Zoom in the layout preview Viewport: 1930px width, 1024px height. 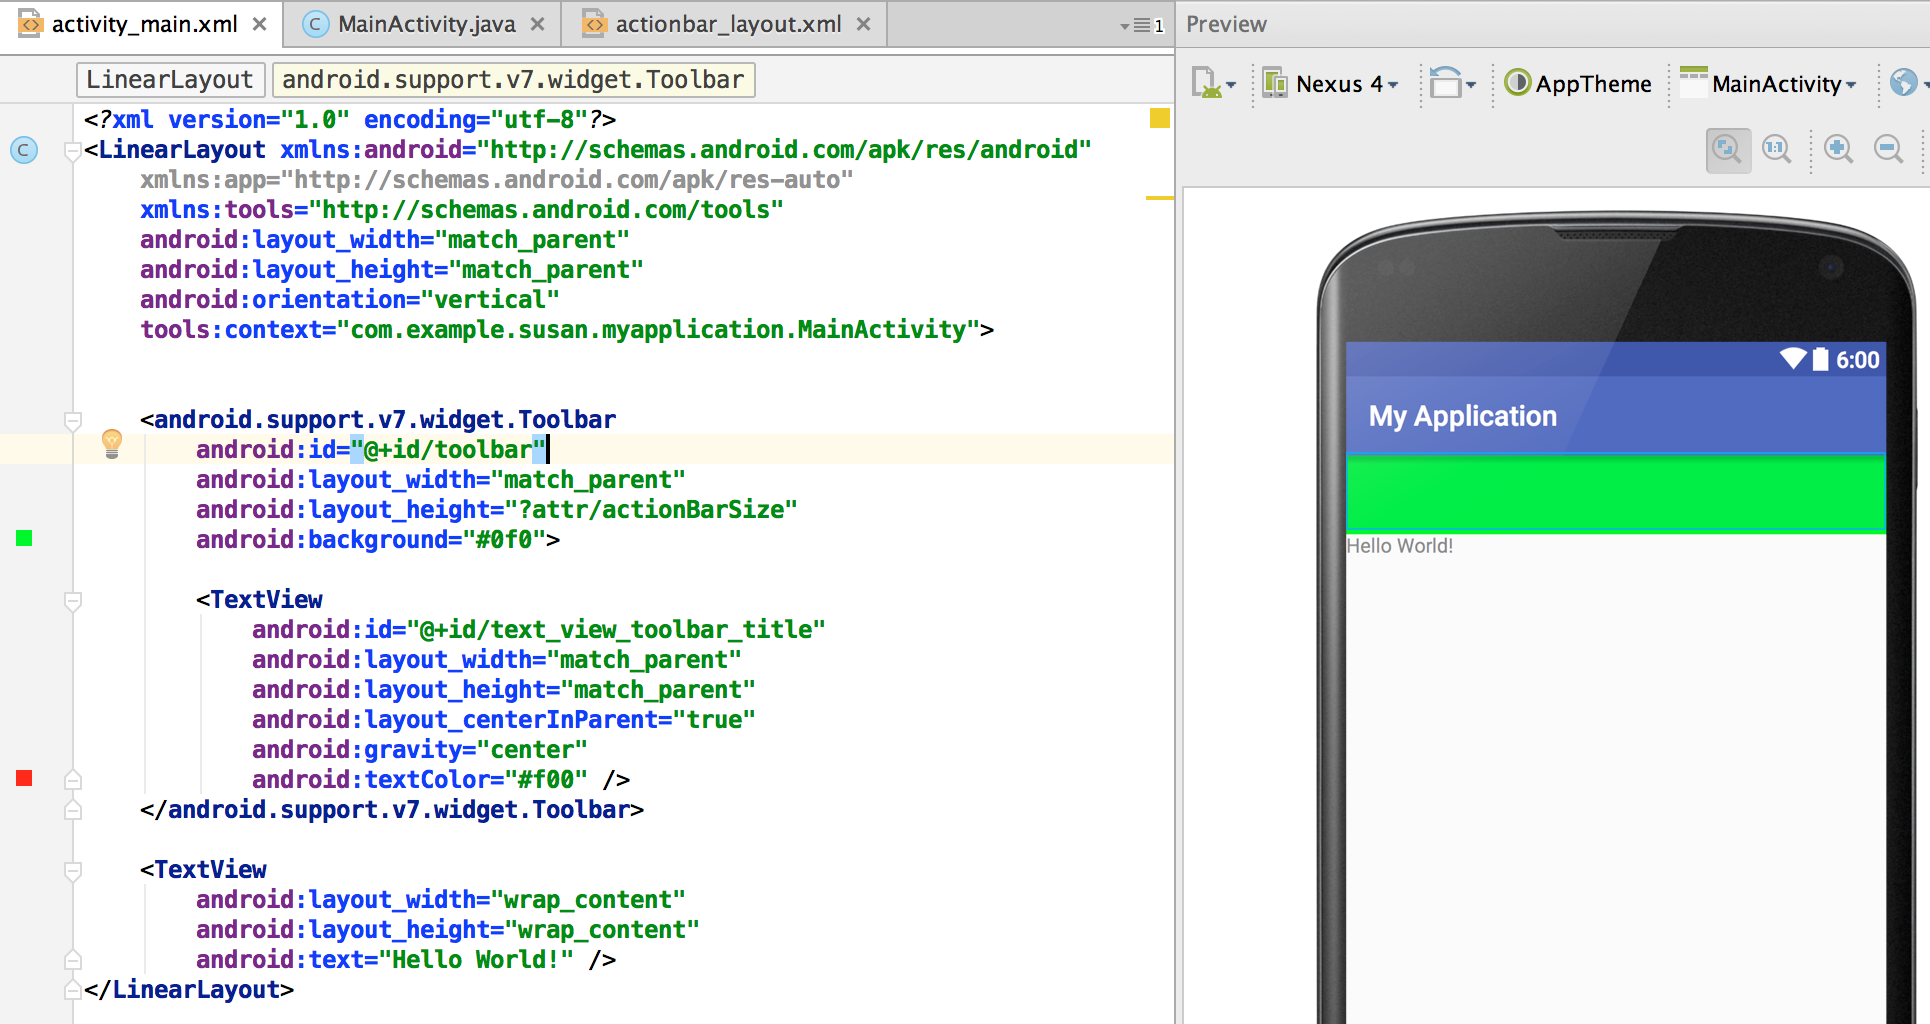[1838, 150]
